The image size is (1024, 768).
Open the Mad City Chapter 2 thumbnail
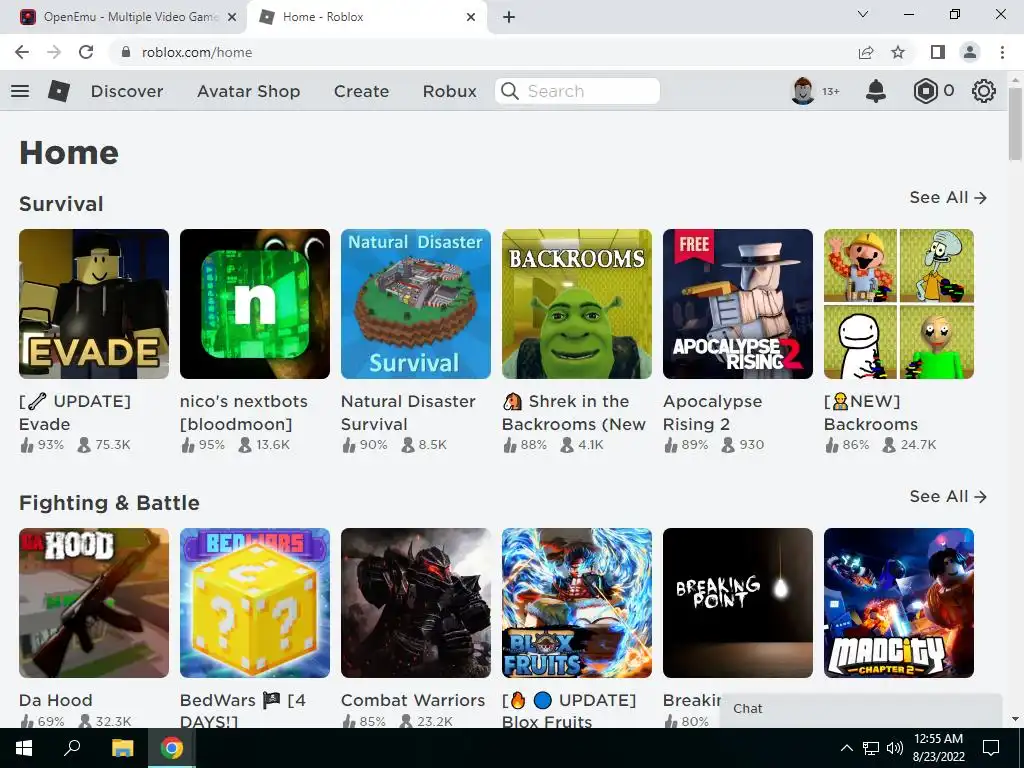[x=899, y=603]
